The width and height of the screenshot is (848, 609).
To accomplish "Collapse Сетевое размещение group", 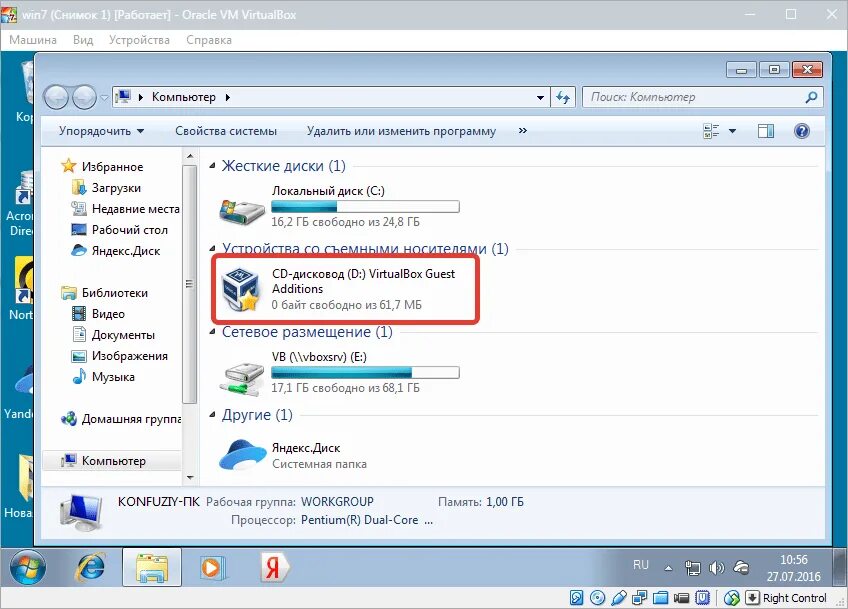I will coord(213,332).
